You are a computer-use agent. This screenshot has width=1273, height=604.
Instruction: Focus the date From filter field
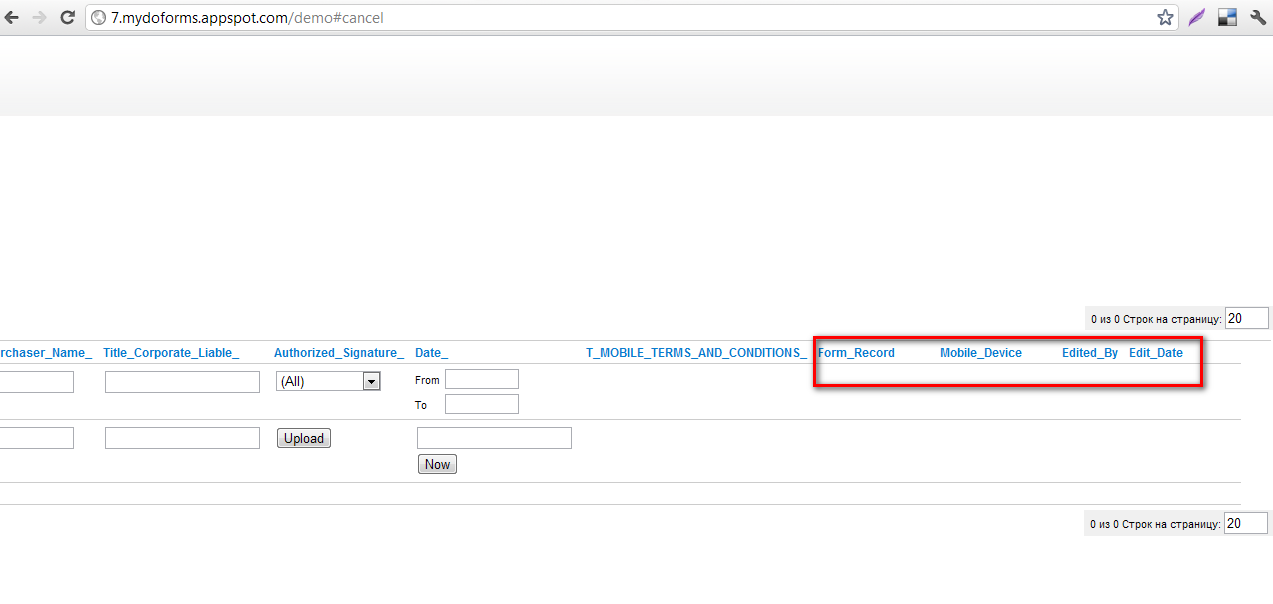pyautogui.click(x=481, y=379)
